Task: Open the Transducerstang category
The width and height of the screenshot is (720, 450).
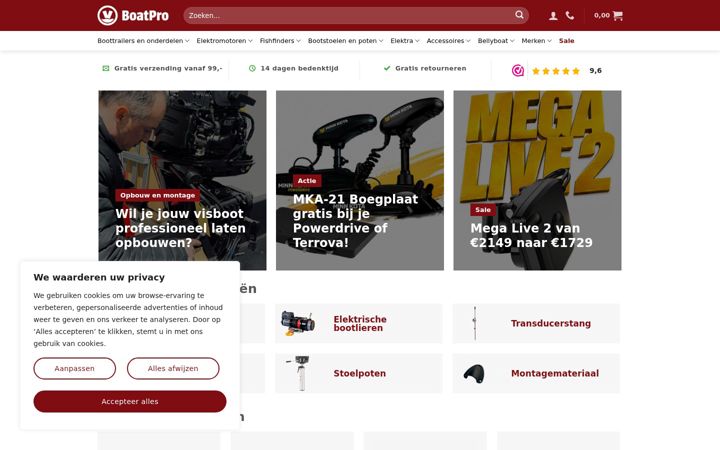Action: pyautogui.click(x=536, y=323)
